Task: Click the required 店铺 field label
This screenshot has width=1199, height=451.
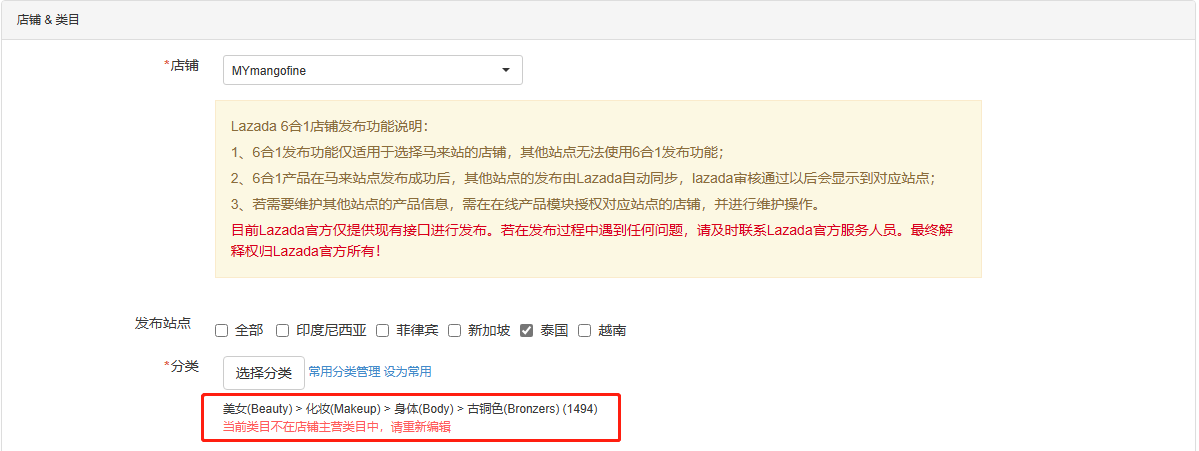Action: coord(181,66)
